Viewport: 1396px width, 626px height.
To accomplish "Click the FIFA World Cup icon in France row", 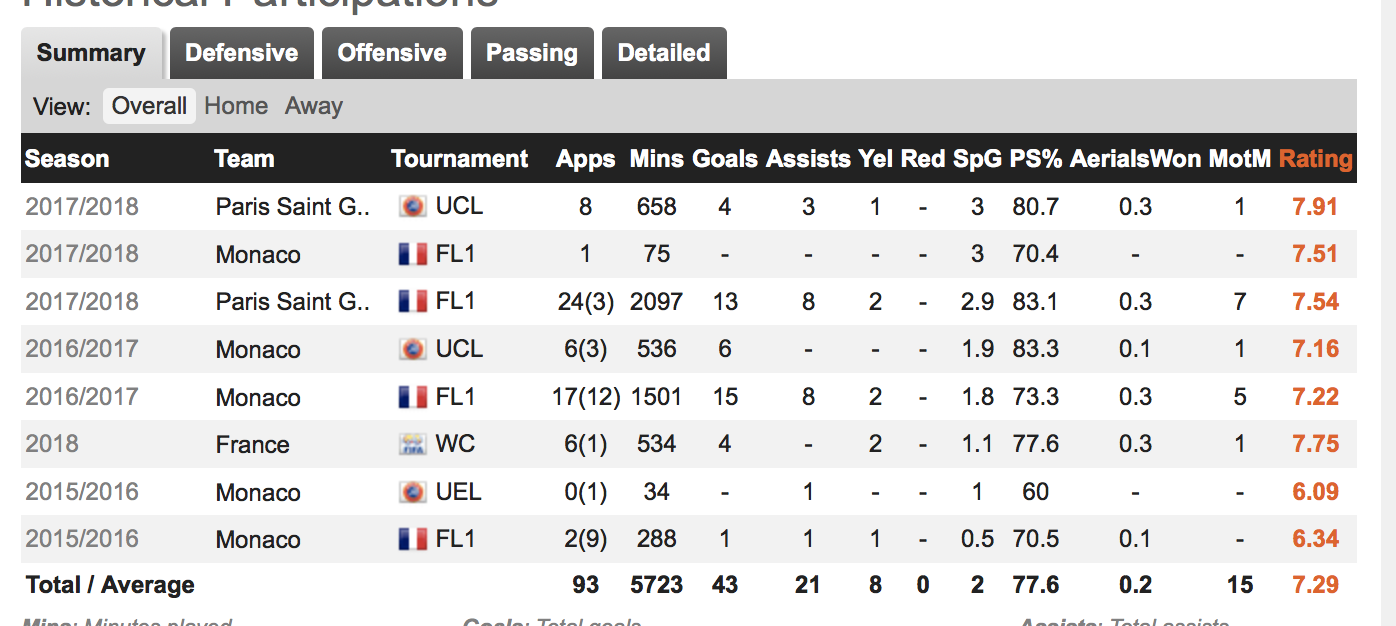I will coord(412,444).
